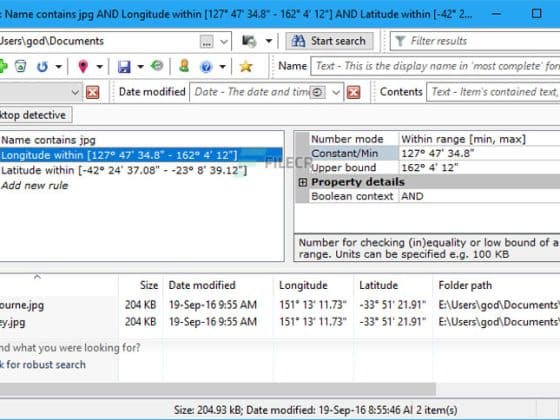The image size is (560, 420).
Task: Click the Number mode property label
Action: pyautogui.click(x=347, y=139)
